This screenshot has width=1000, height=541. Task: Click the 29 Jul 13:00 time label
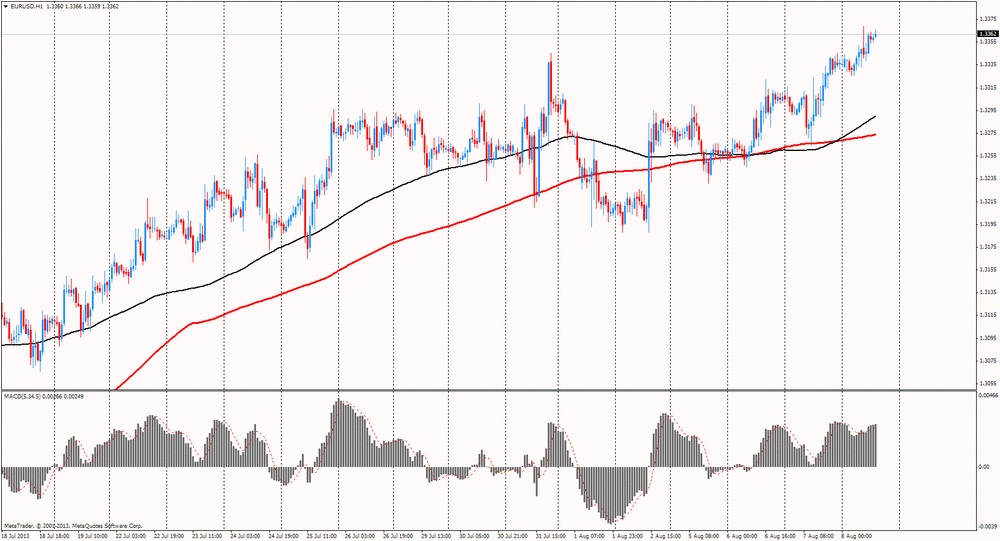(x=437, y=536)
